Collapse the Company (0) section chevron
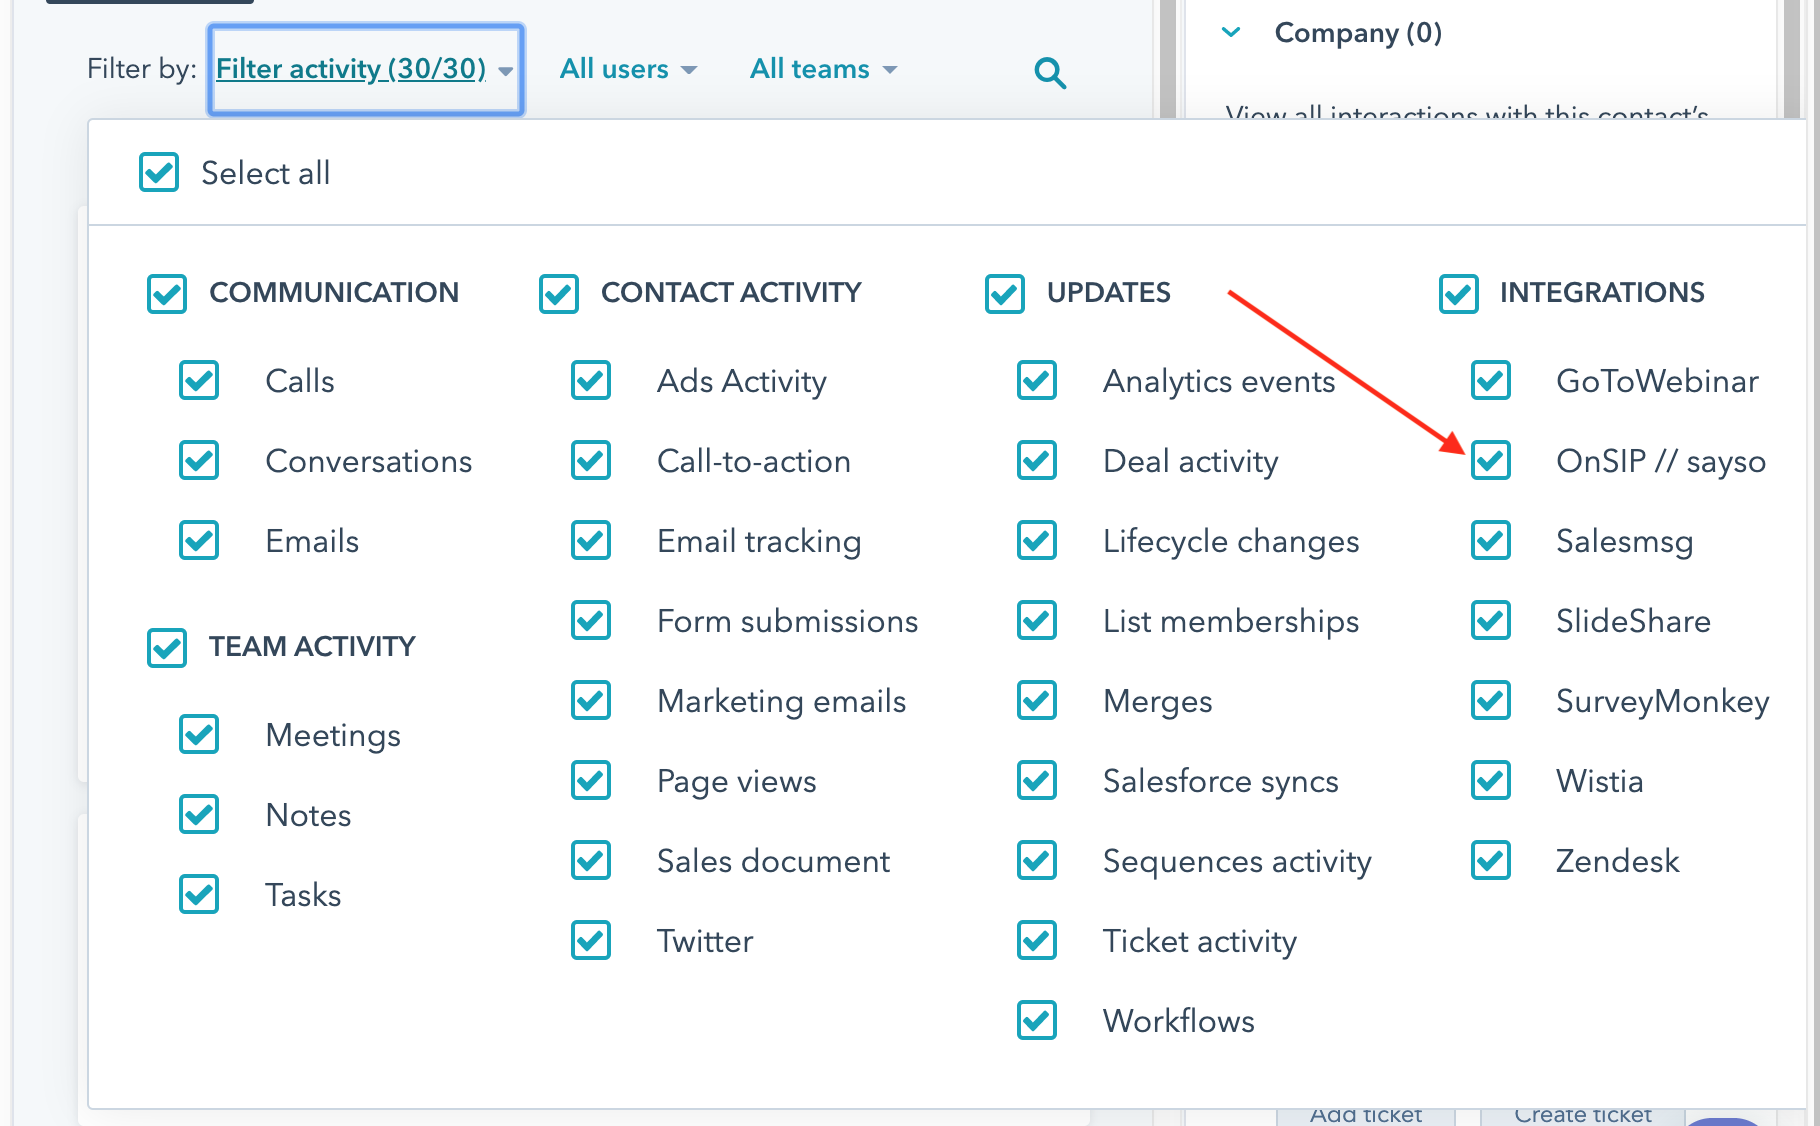Image resolution: width=1820 pixels, height=1126 pixels. pos(1231,32)
